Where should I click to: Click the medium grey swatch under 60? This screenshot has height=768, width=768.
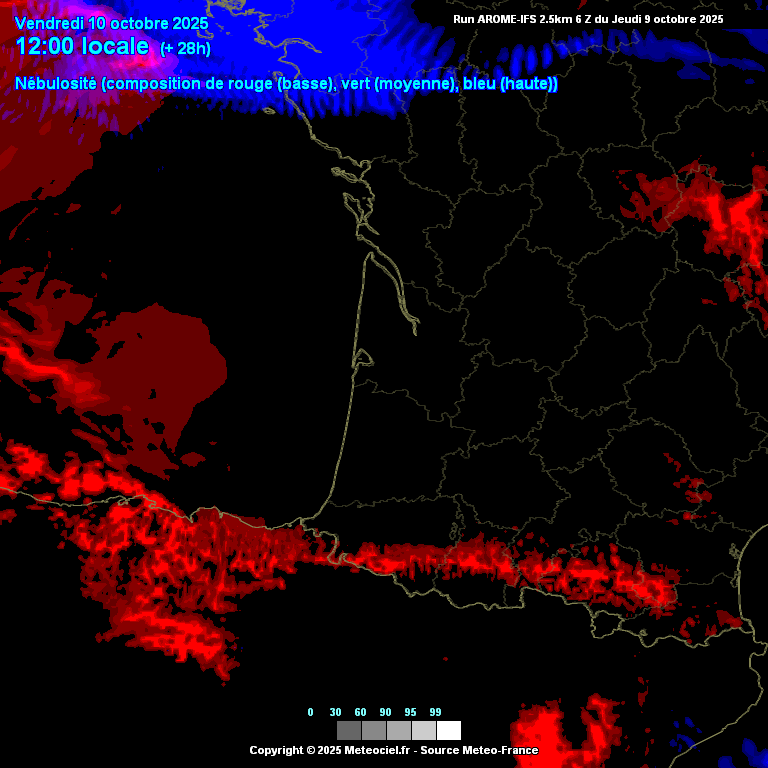click(x=374, y=730)
